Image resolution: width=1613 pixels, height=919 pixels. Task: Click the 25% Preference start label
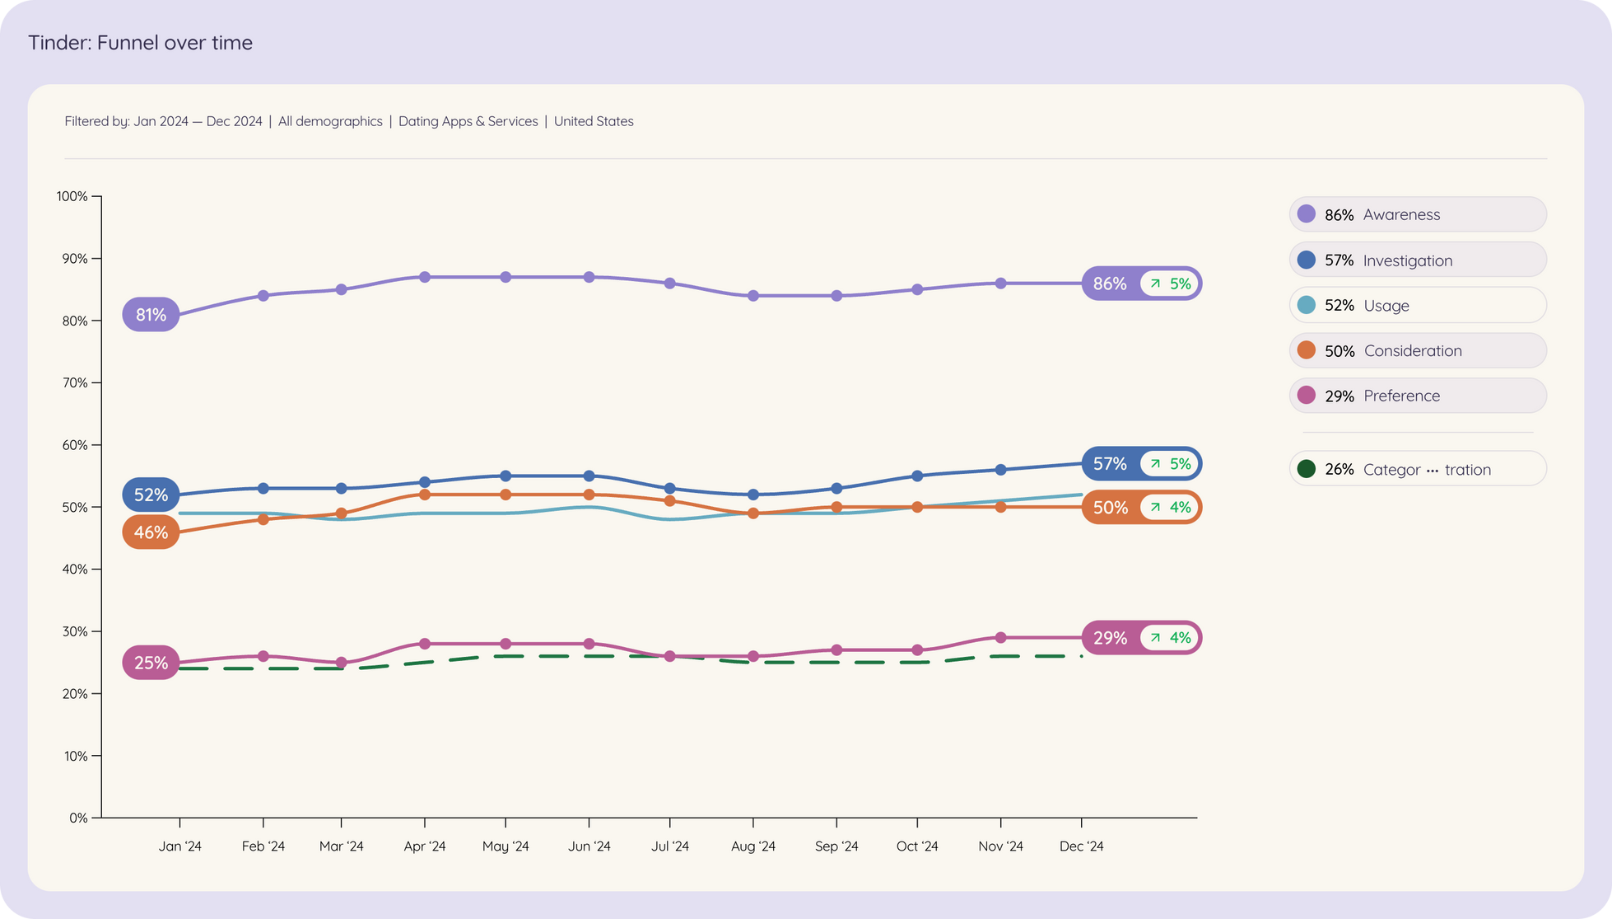pos(151,663)
